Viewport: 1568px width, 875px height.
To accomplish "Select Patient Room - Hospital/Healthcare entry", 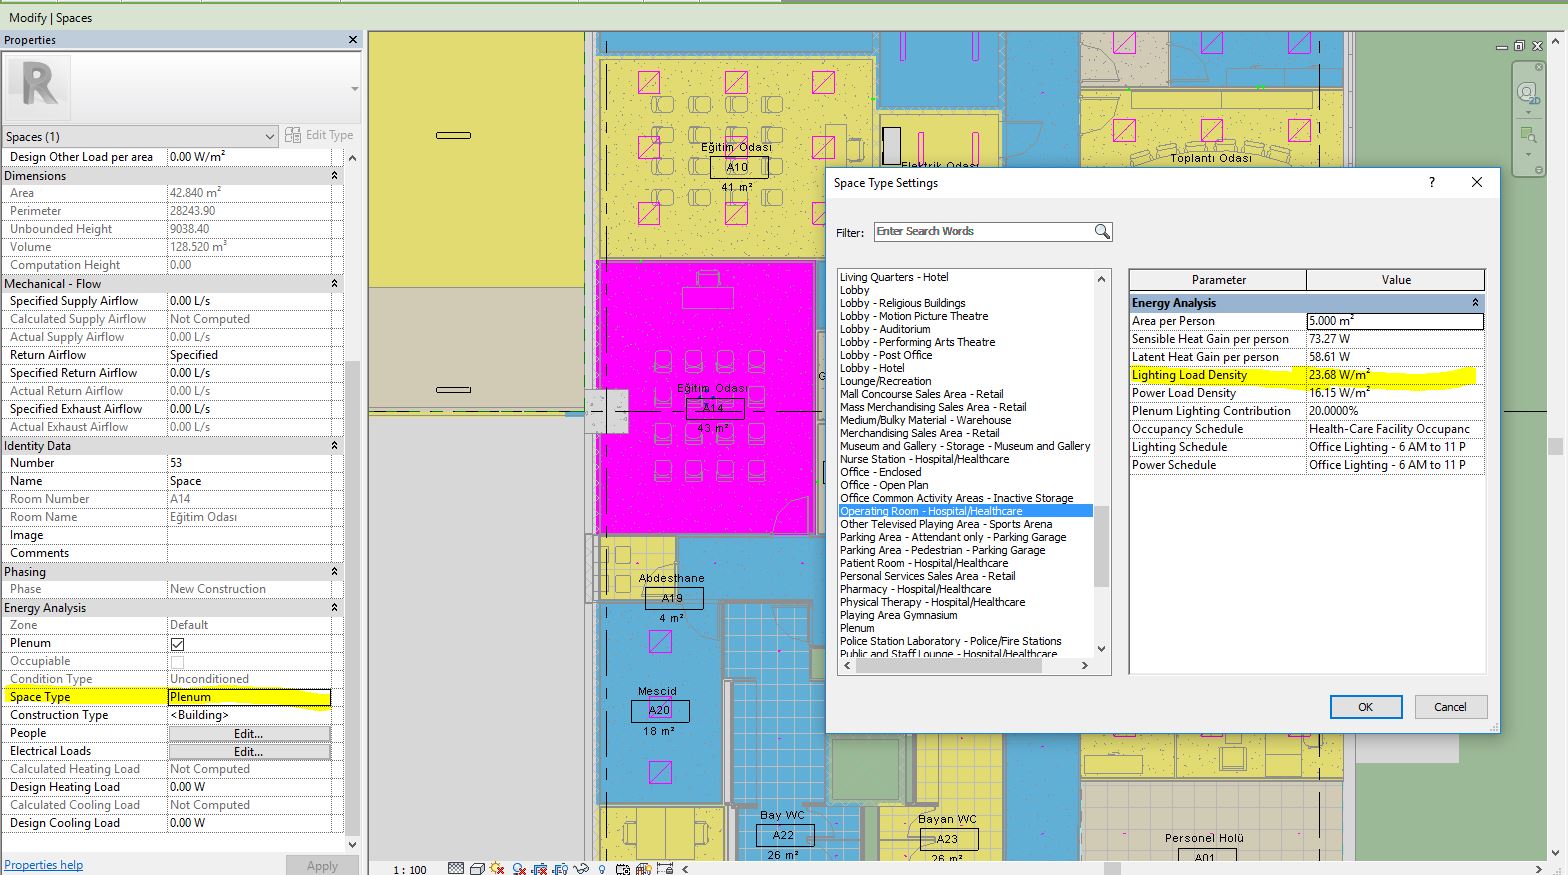I will coord(924,563).
